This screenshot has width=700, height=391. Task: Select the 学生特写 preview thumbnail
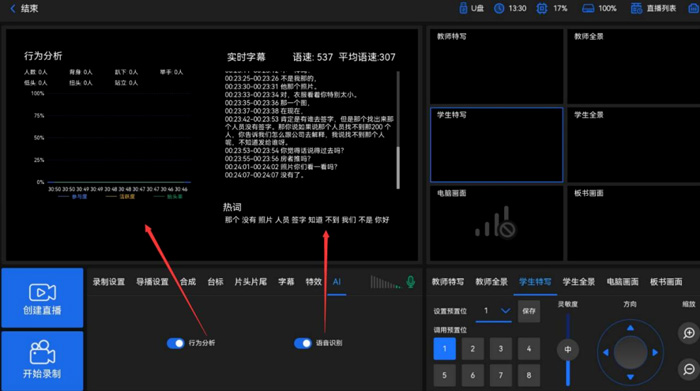[496, 145]
